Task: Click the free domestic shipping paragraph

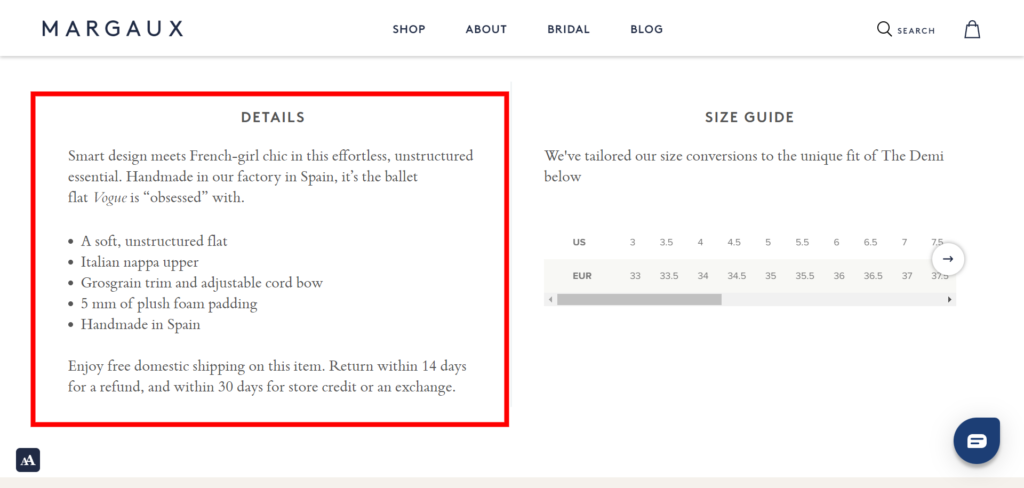Action: pyautogui.click(x=267, y=376)
